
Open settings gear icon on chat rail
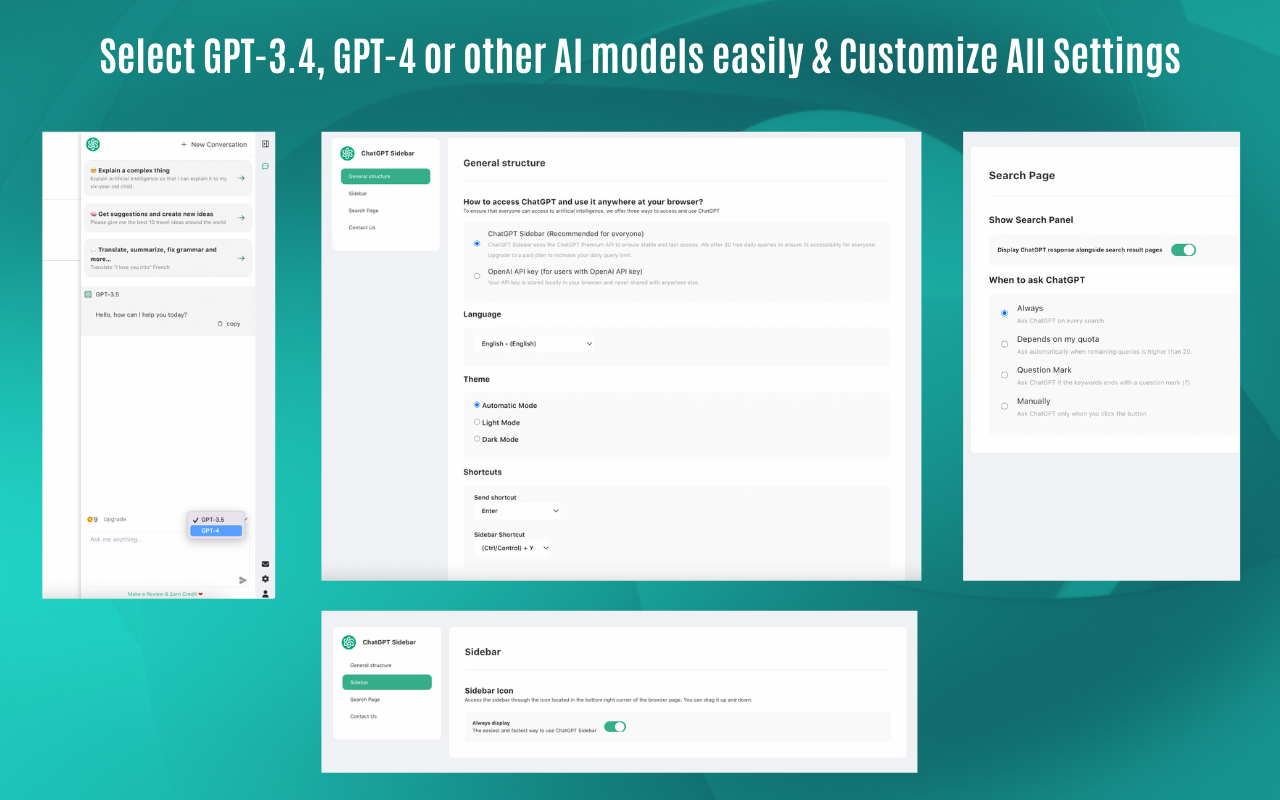[265, 579]
